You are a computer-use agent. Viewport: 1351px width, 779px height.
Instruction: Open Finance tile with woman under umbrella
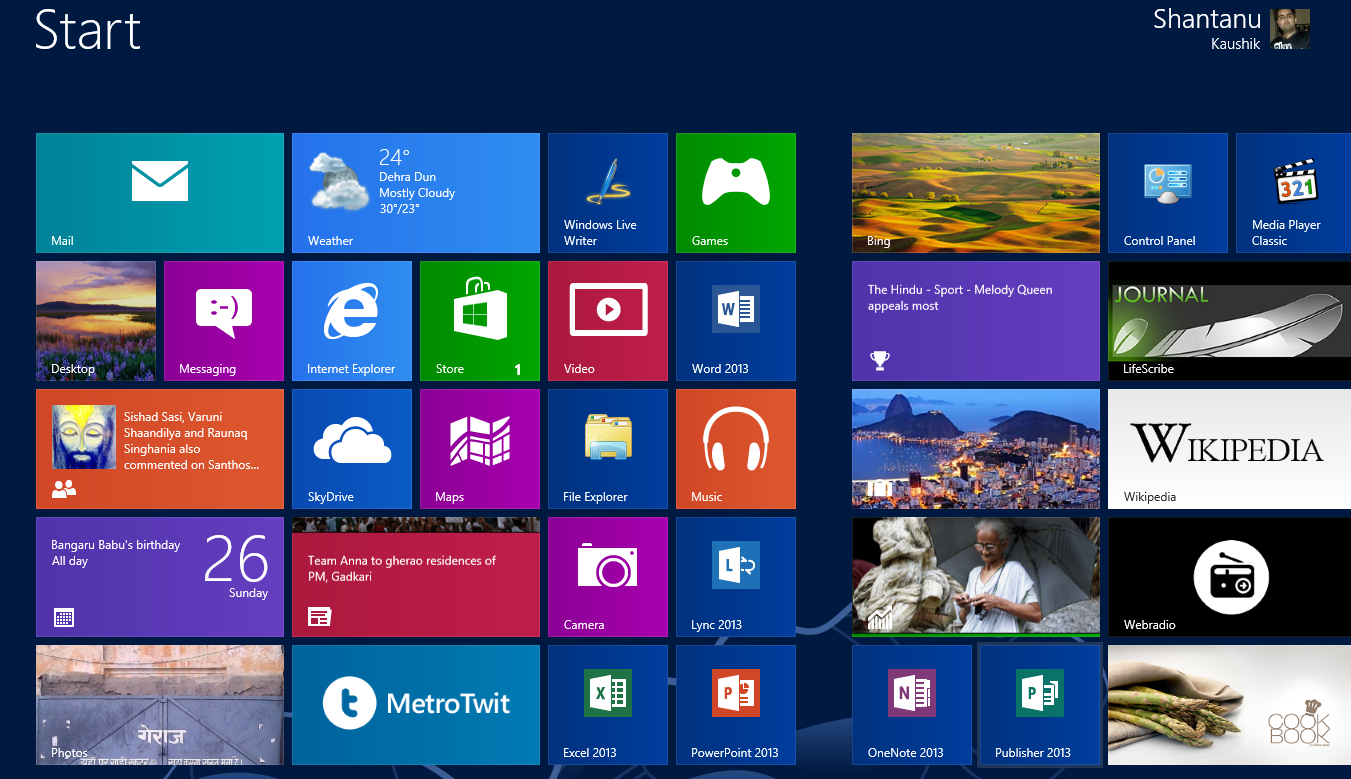coord(976,577)
